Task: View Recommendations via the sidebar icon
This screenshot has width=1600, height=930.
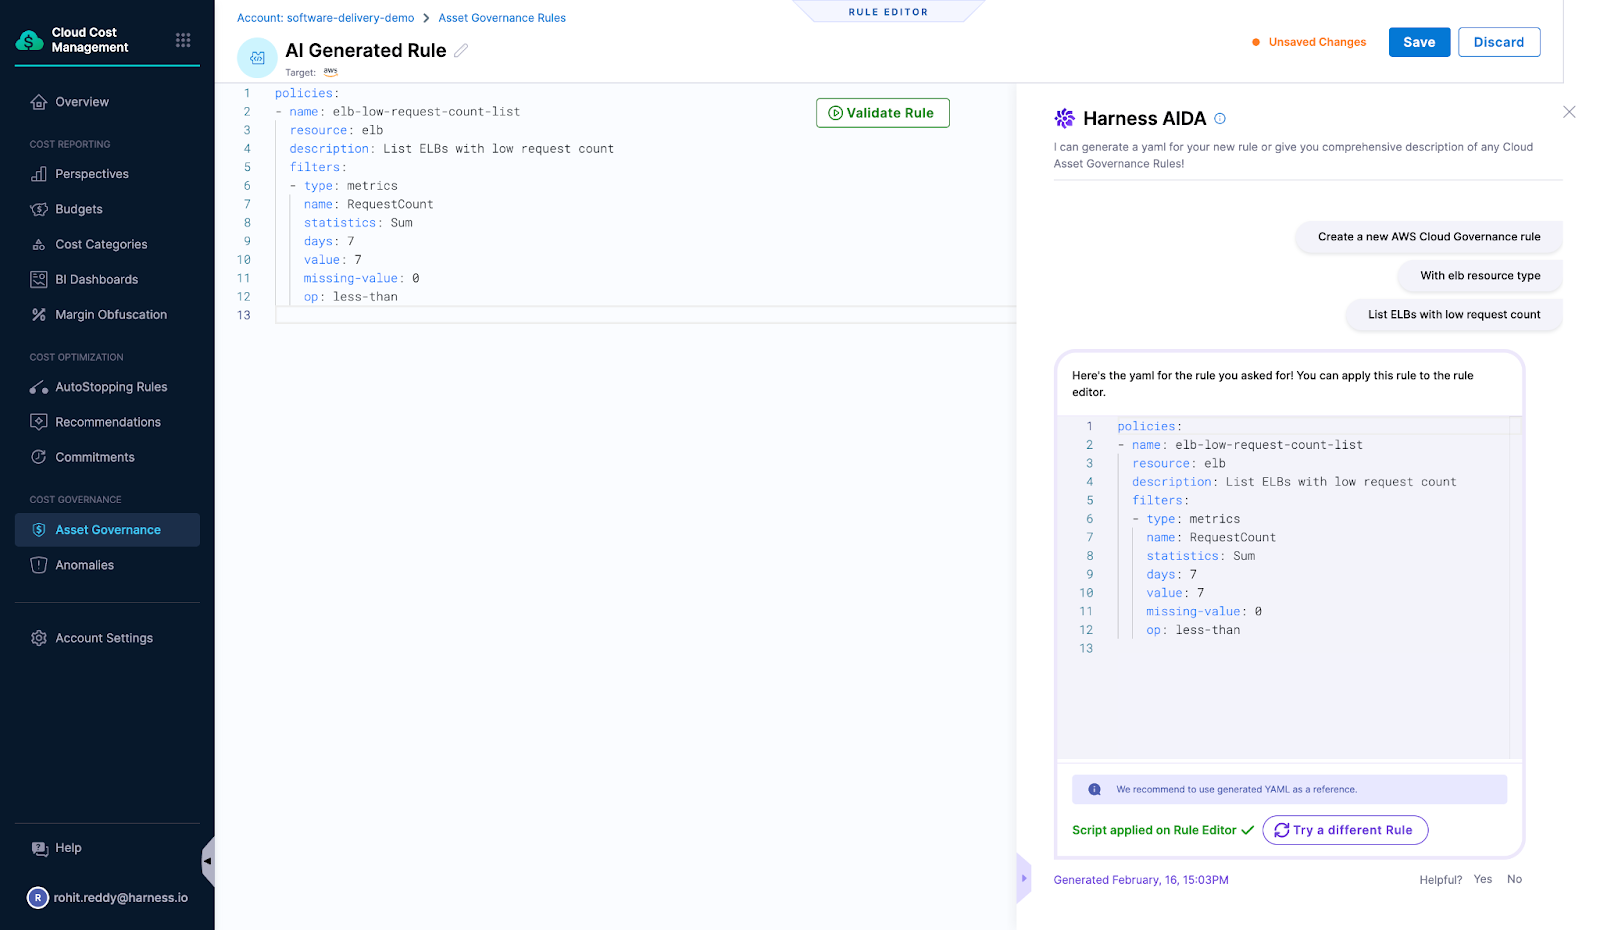Action: pyautogui.click(x=38, y=421)
